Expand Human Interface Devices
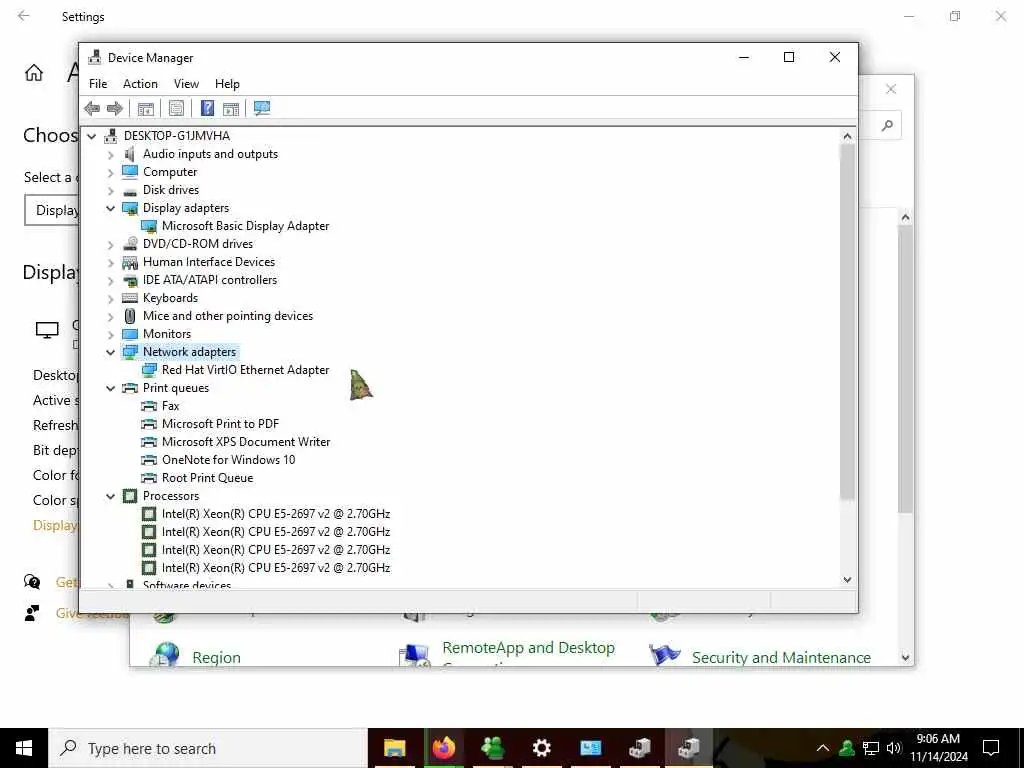 pyautogui.click(x=110, y=263)
